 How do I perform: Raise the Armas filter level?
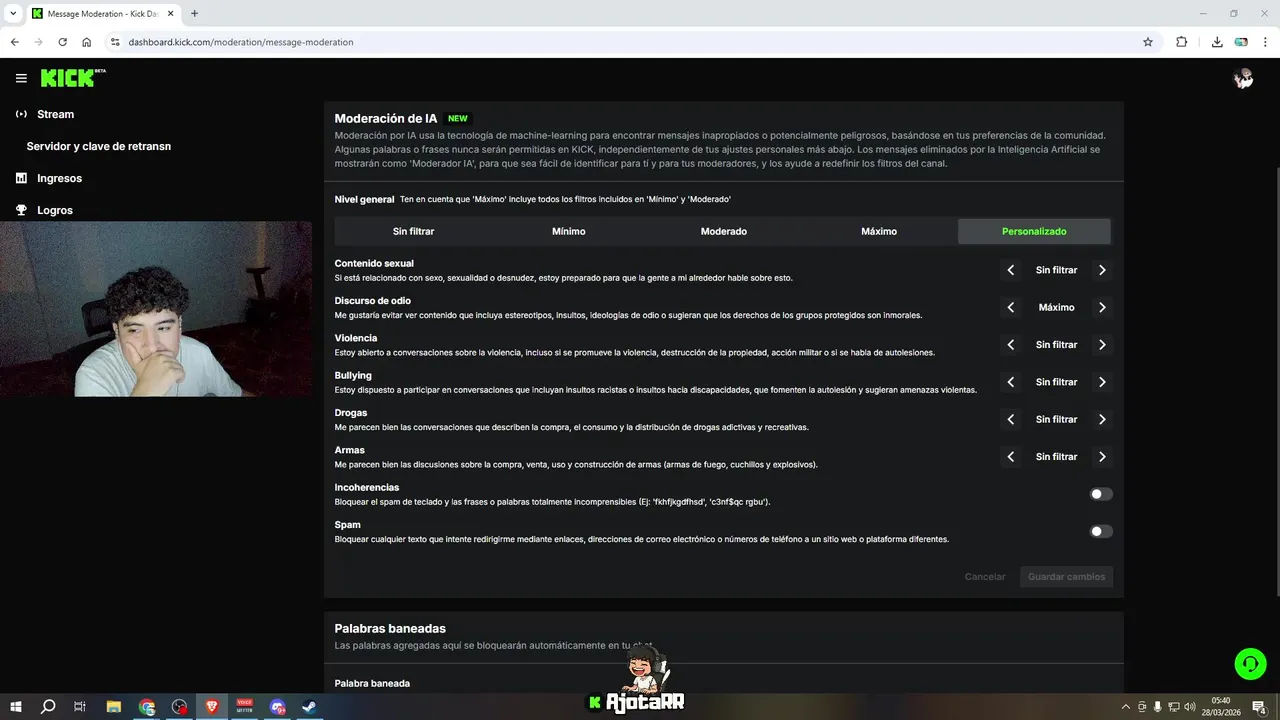pyautogui.click(x=1102, y=456)
